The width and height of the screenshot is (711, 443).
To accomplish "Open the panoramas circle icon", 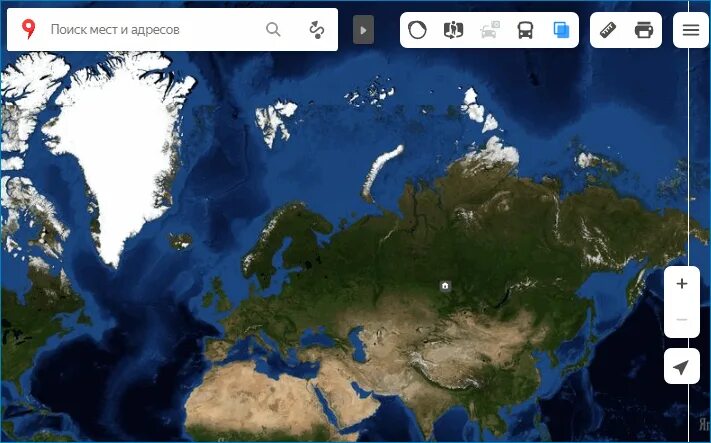I will [x=417, y=30].
